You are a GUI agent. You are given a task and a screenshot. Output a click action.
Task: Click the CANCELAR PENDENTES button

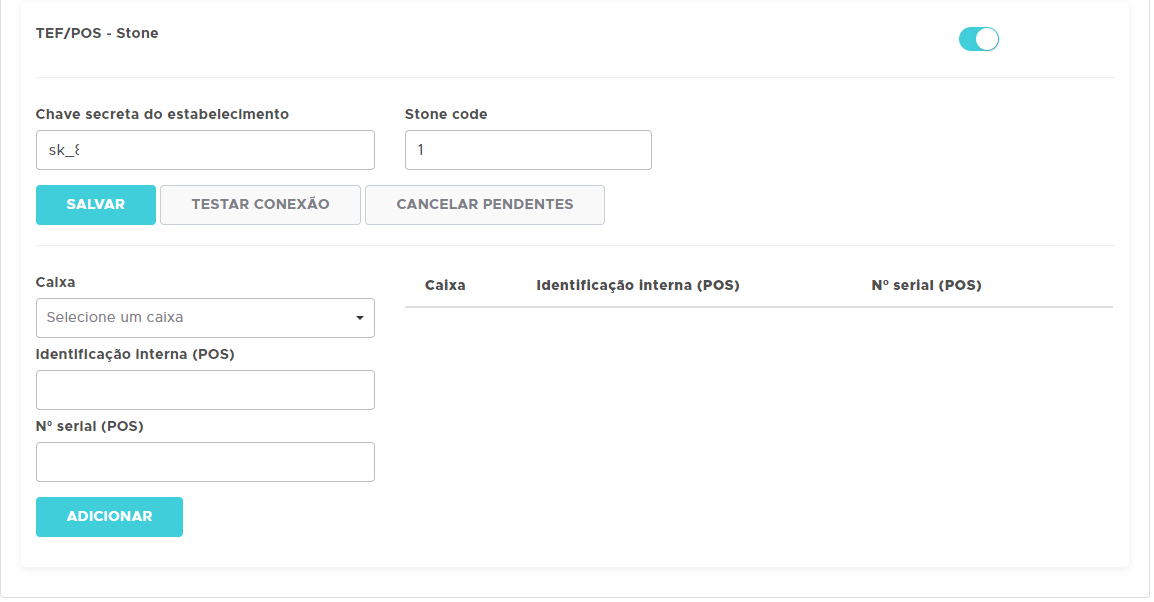[484, 204]
